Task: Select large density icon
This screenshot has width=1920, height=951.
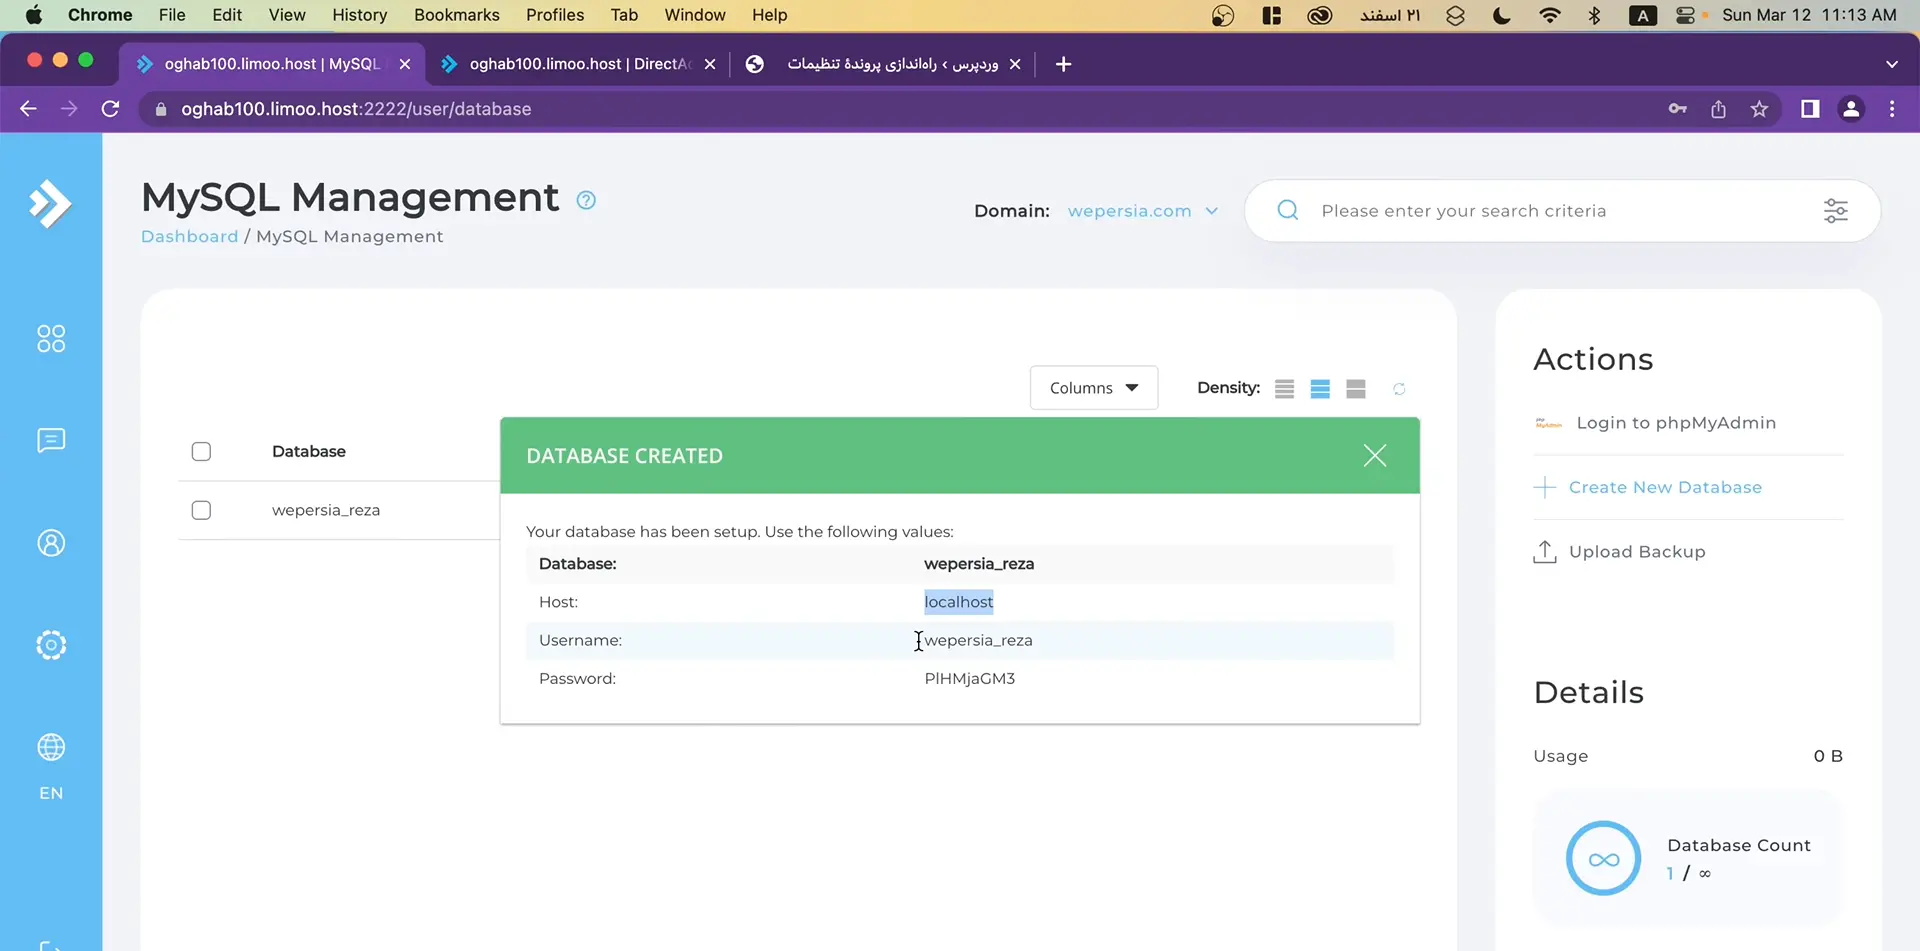Action: tap(1356, 389)
